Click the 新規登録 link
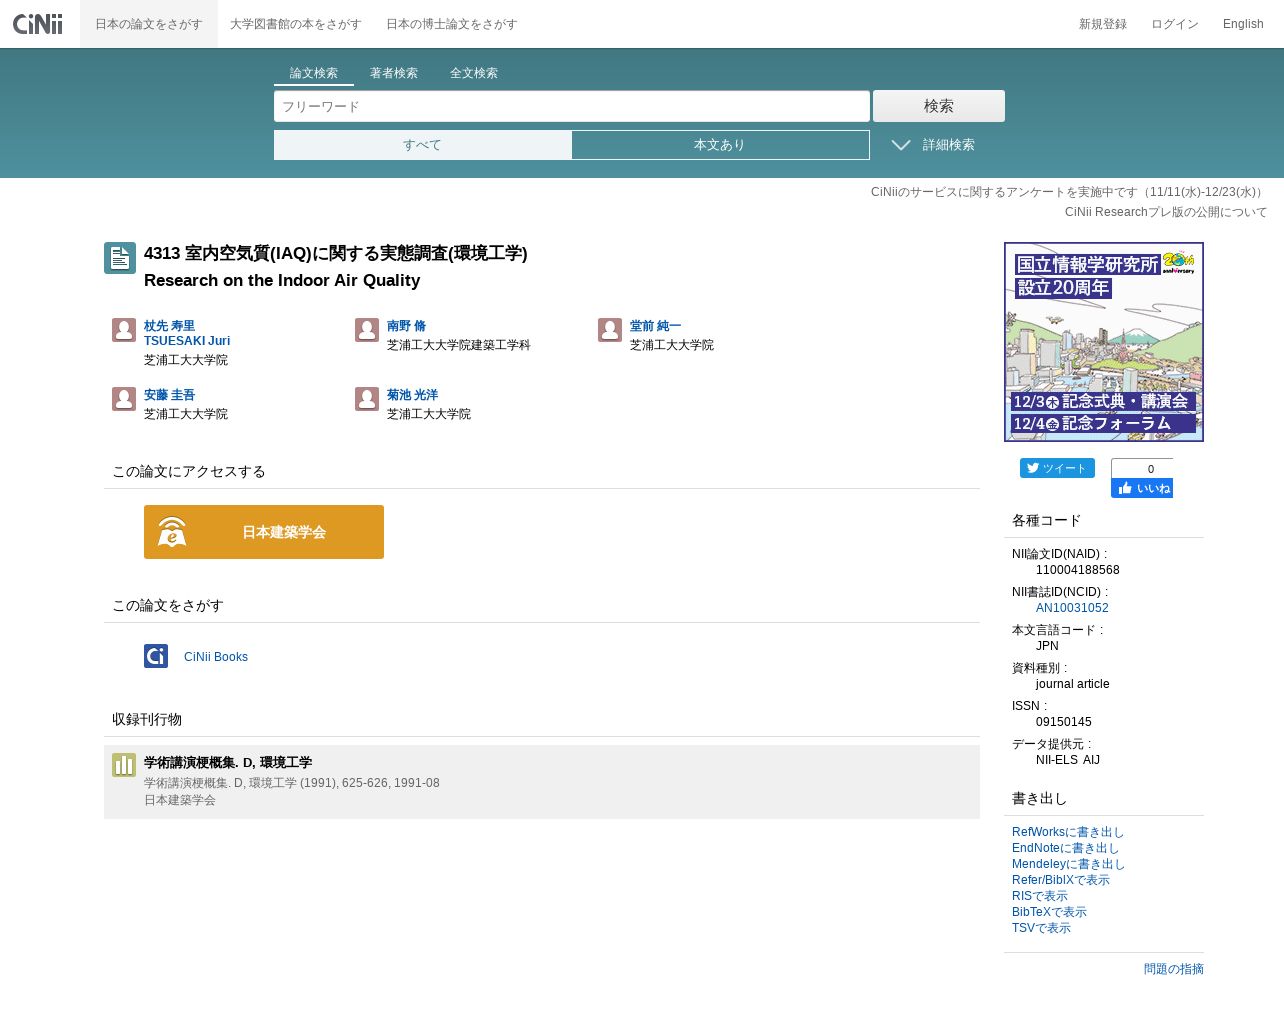Screen dimensions: 1284x1009 coord(1103,24)
